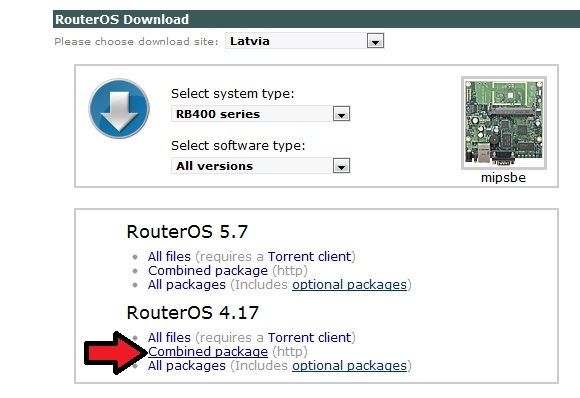Click the arrow button of the Latvia dropdown
580x398 pixels.
pos(375,41)
